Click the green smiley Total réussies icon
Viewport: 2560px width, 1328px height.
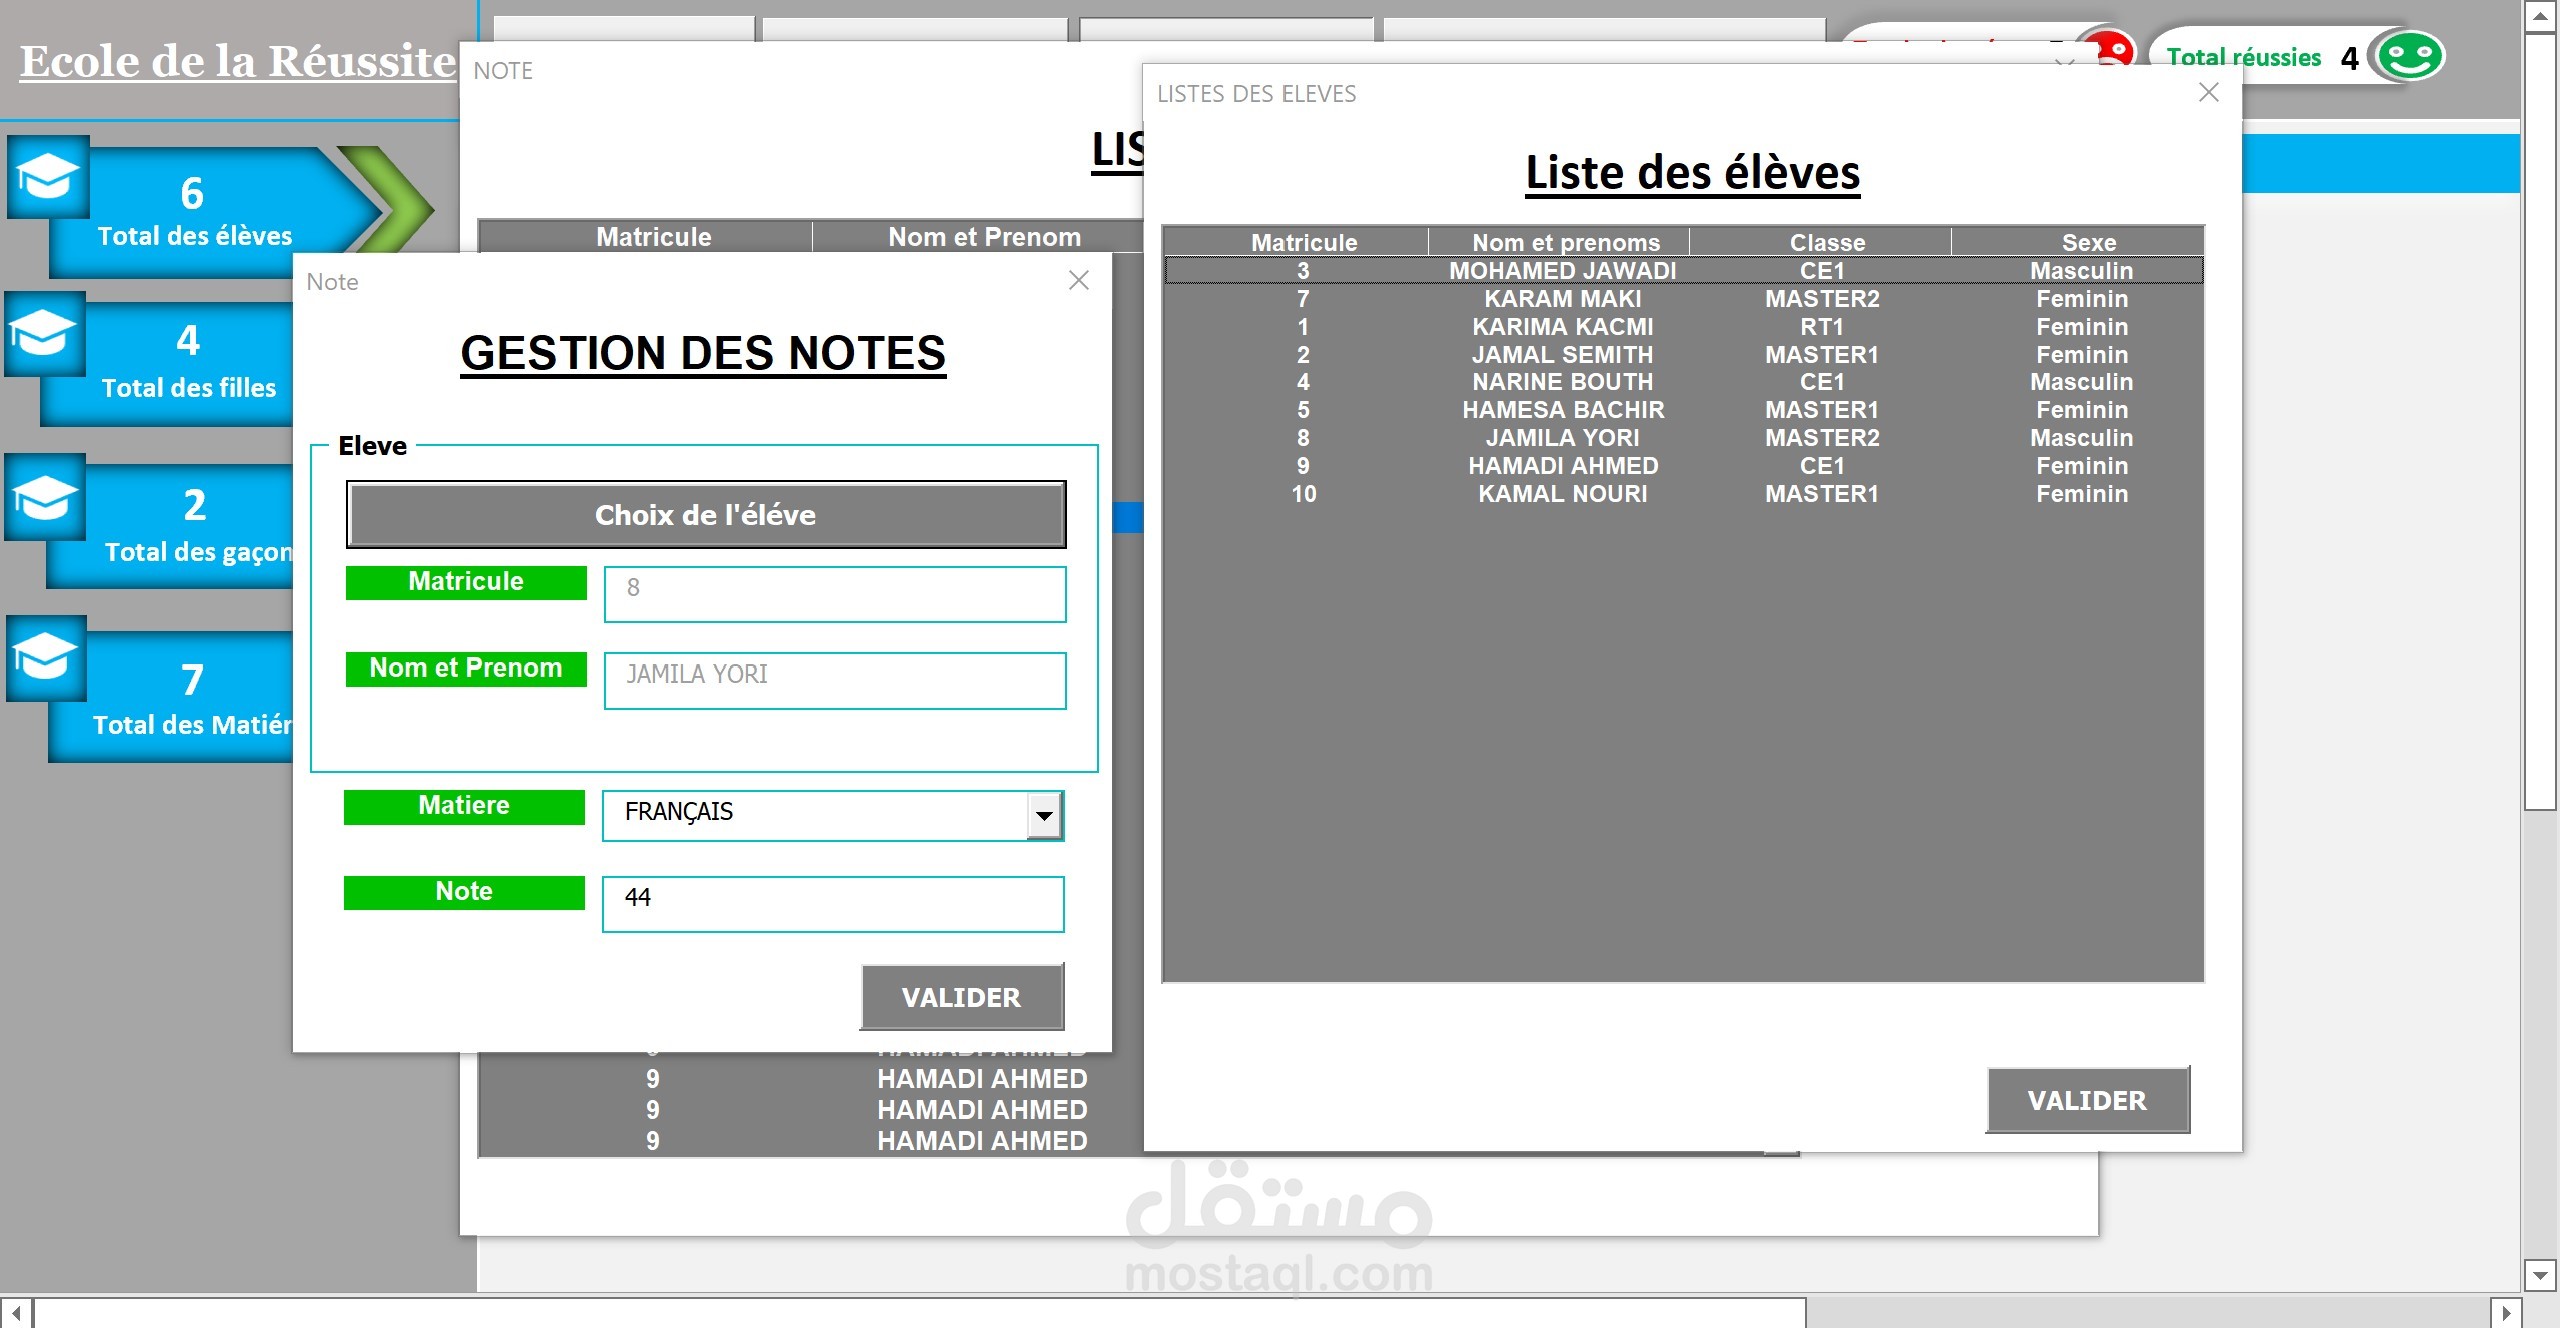pyautogui.click(x=2409, y=56)
